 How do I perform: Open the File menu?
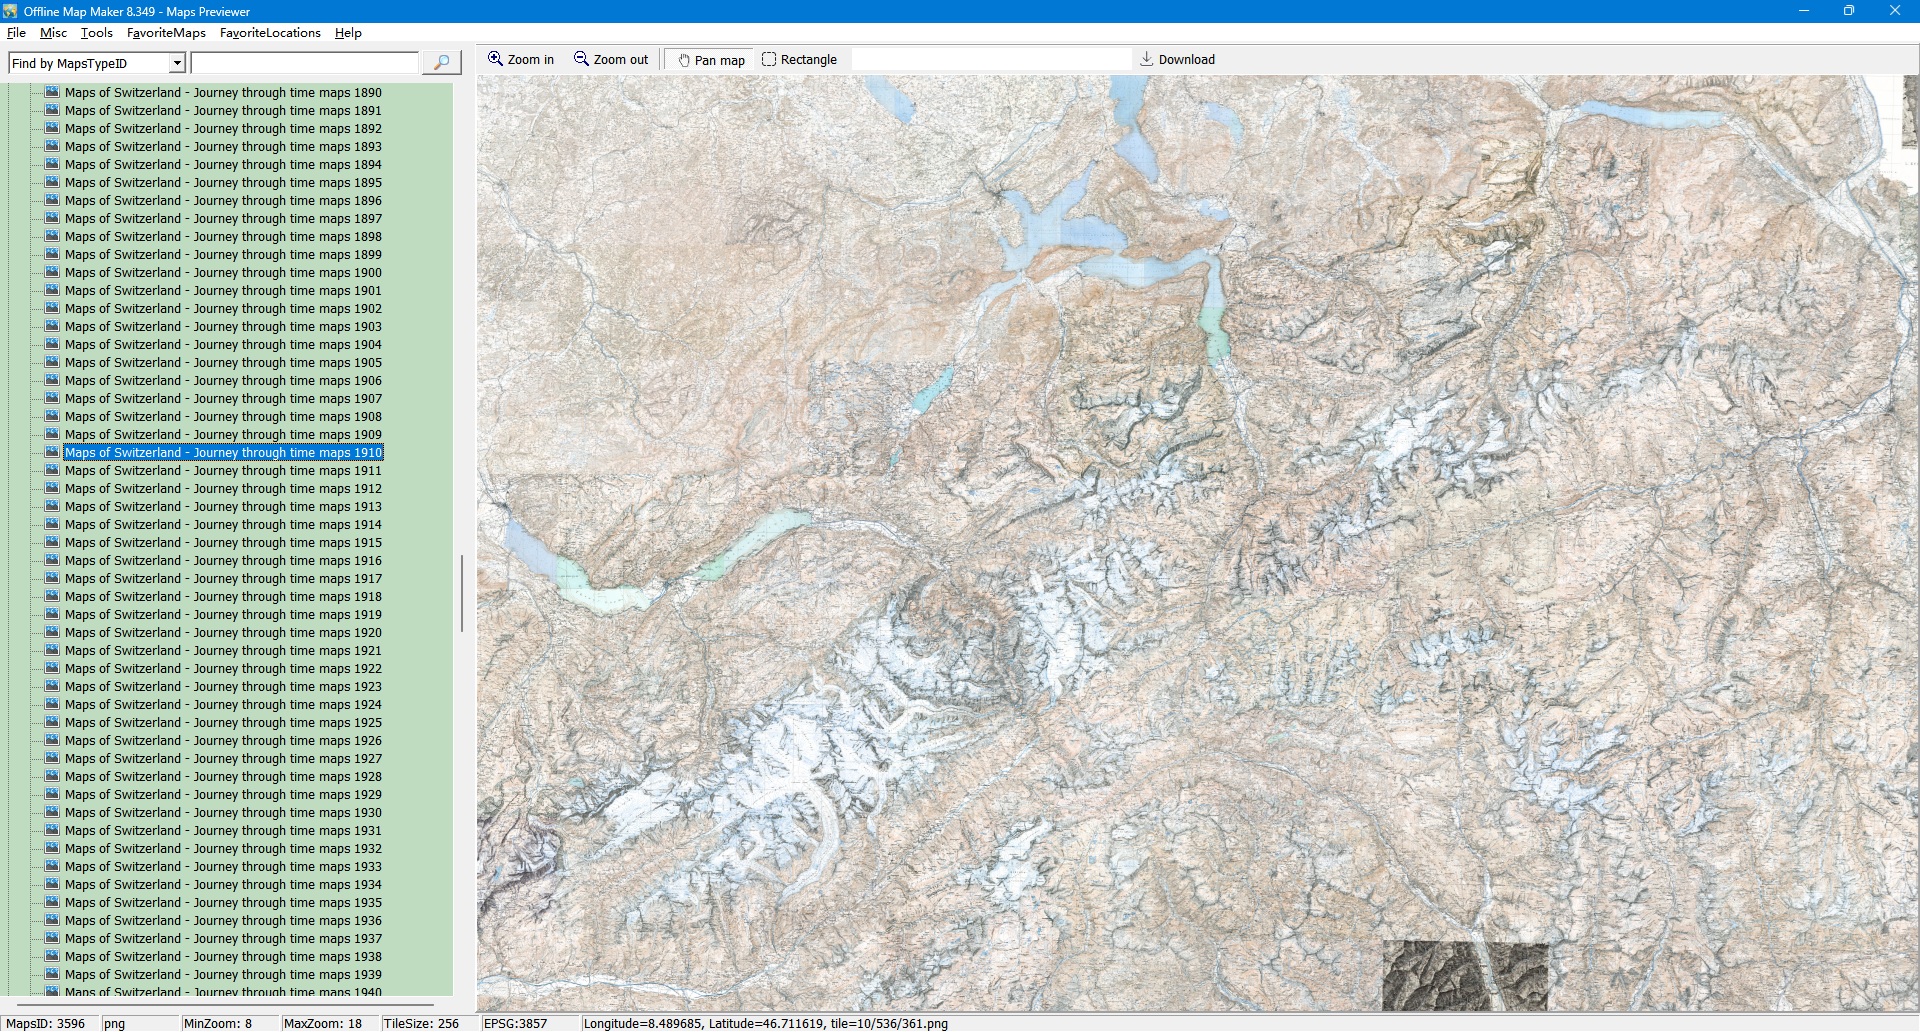[16, 33]
